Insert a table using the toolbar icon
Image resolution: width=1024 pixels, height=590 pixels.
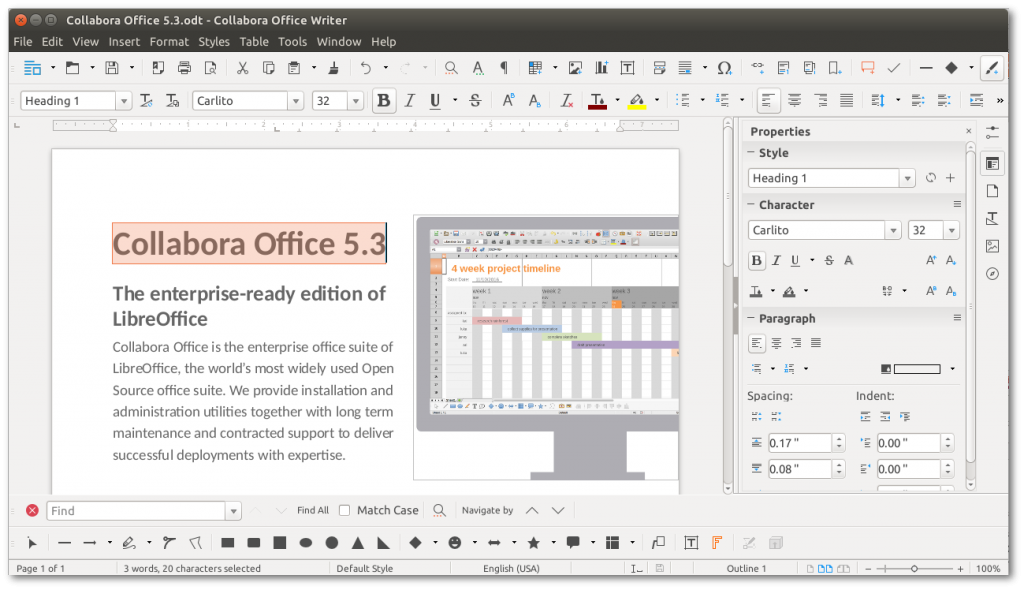536,68
